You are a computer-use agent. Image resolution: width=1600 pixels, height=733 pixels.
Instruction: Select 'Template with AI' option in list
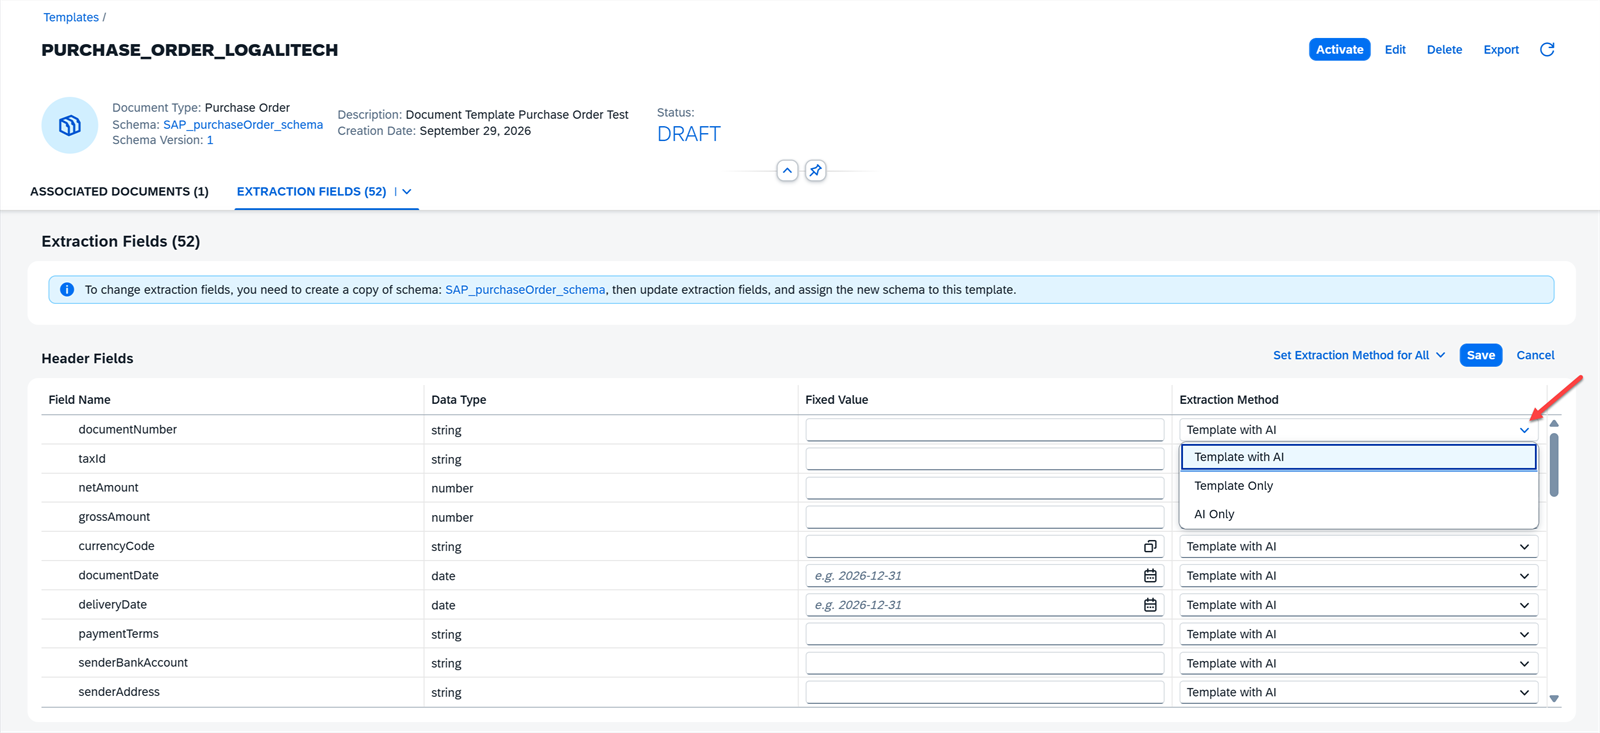tap(1358, 457)
